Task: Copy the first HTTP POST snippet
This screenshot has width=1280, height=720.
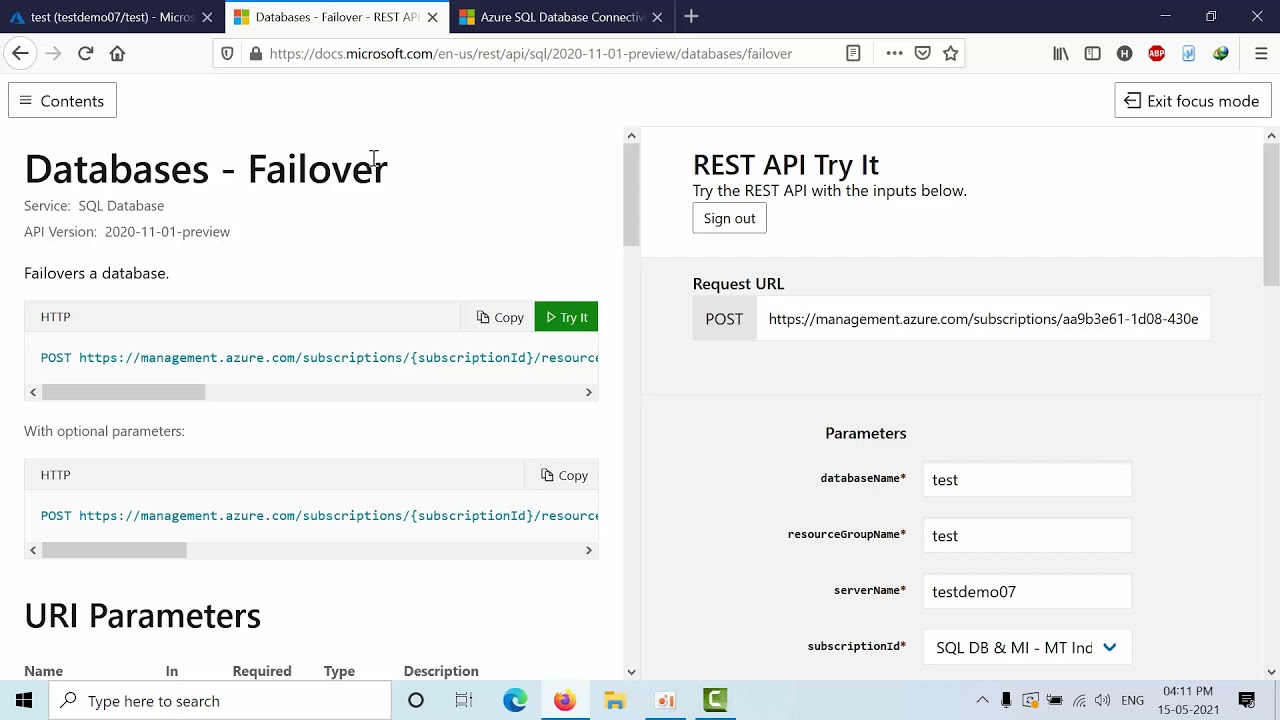Action: 500,317
